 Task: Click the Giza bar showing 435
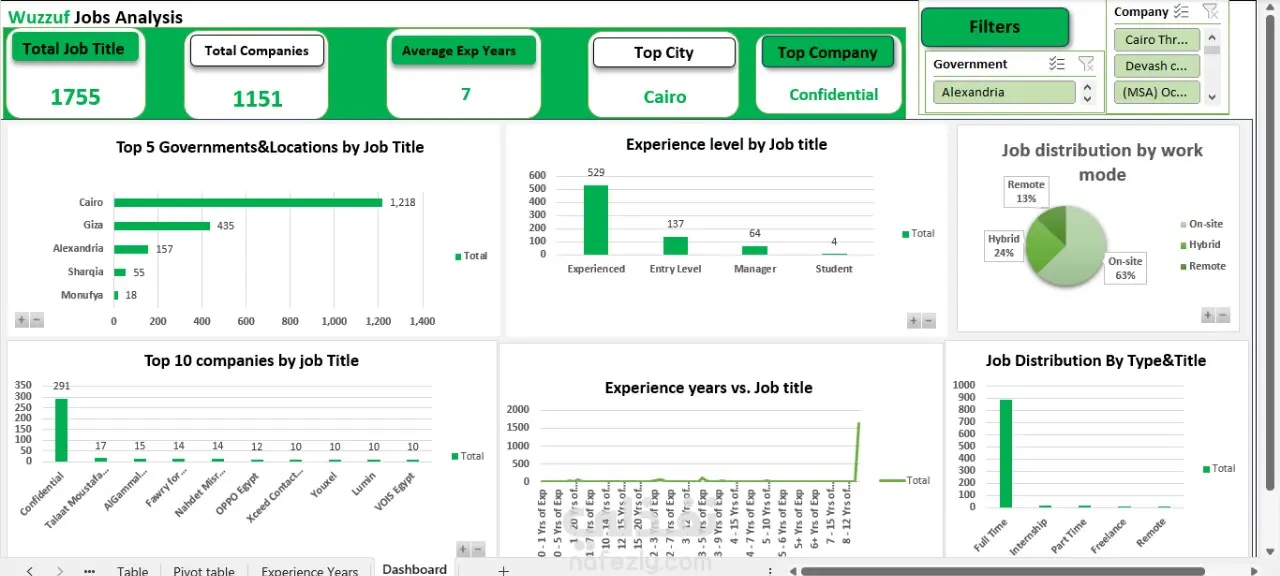(x=162, y=226)
